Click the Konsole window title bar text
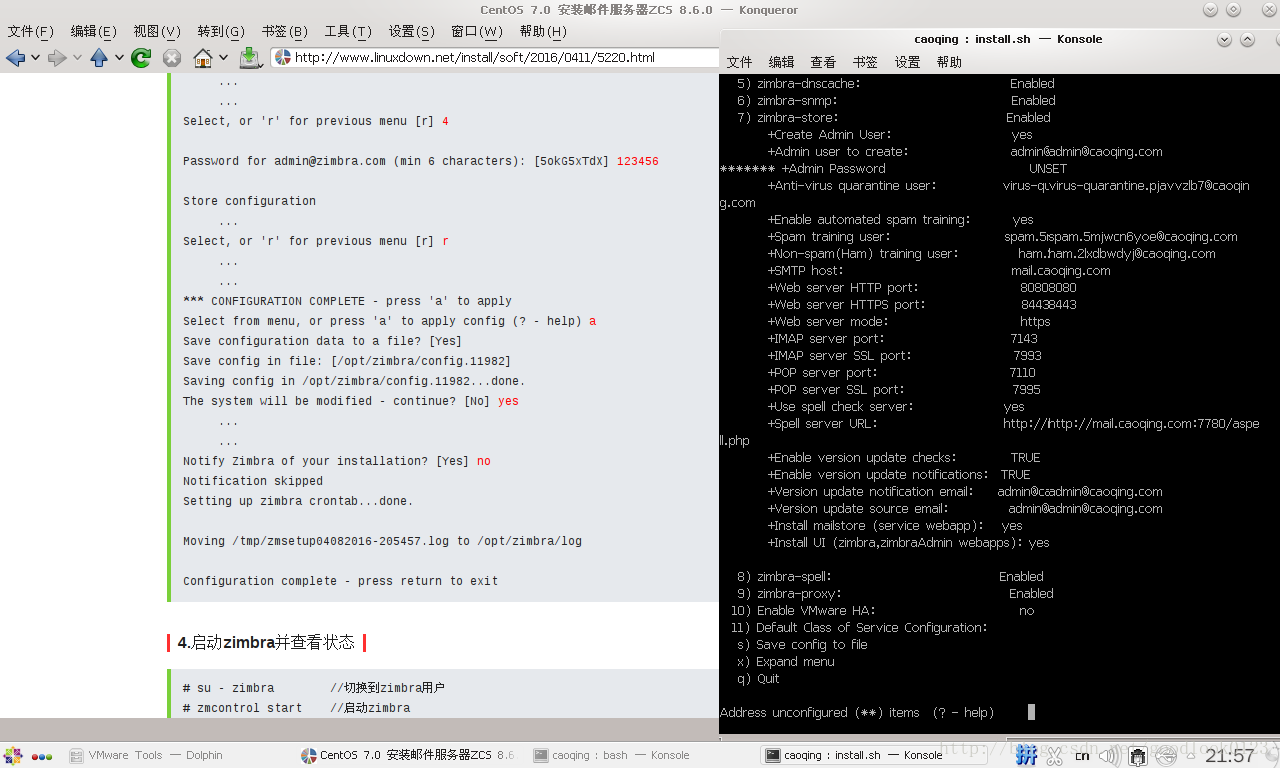This screenshot has height=768, width=1280. 1008,39
